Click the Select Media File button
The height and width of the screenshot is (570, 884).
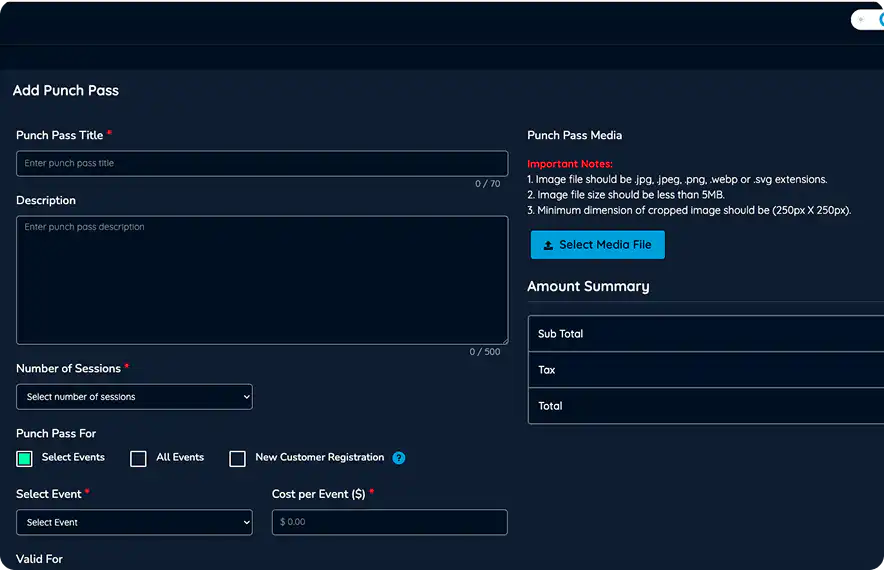(x=598, y=245)
